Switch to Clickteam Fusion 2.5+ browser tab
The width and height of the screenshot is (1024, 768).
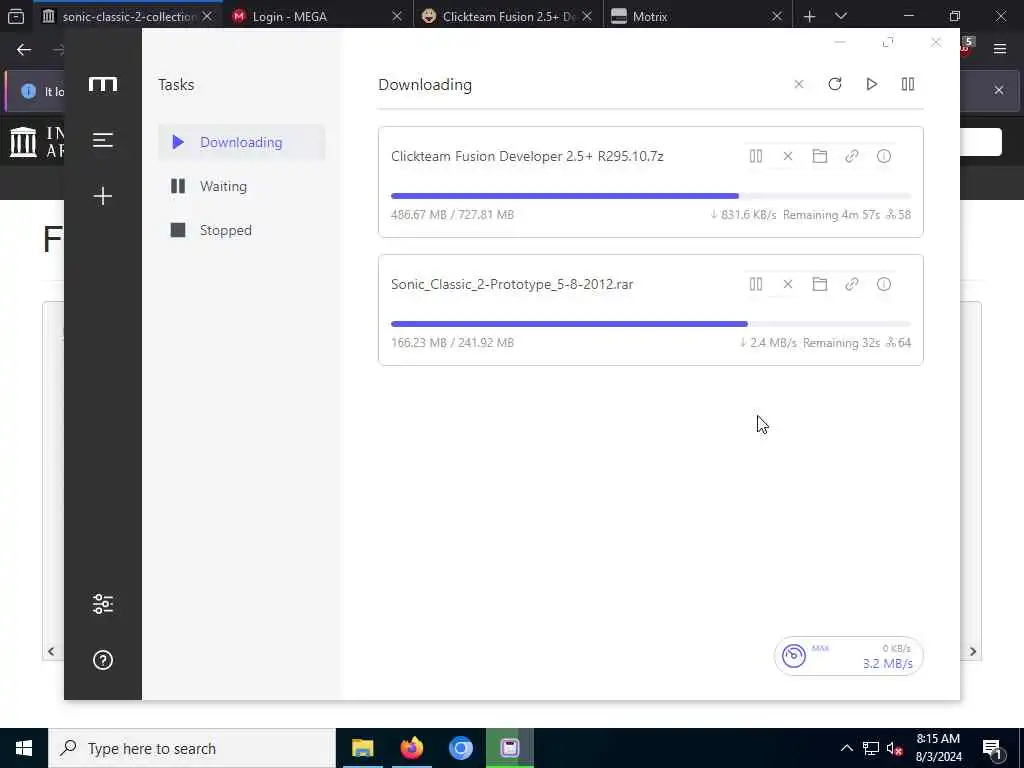coord(509,16)
